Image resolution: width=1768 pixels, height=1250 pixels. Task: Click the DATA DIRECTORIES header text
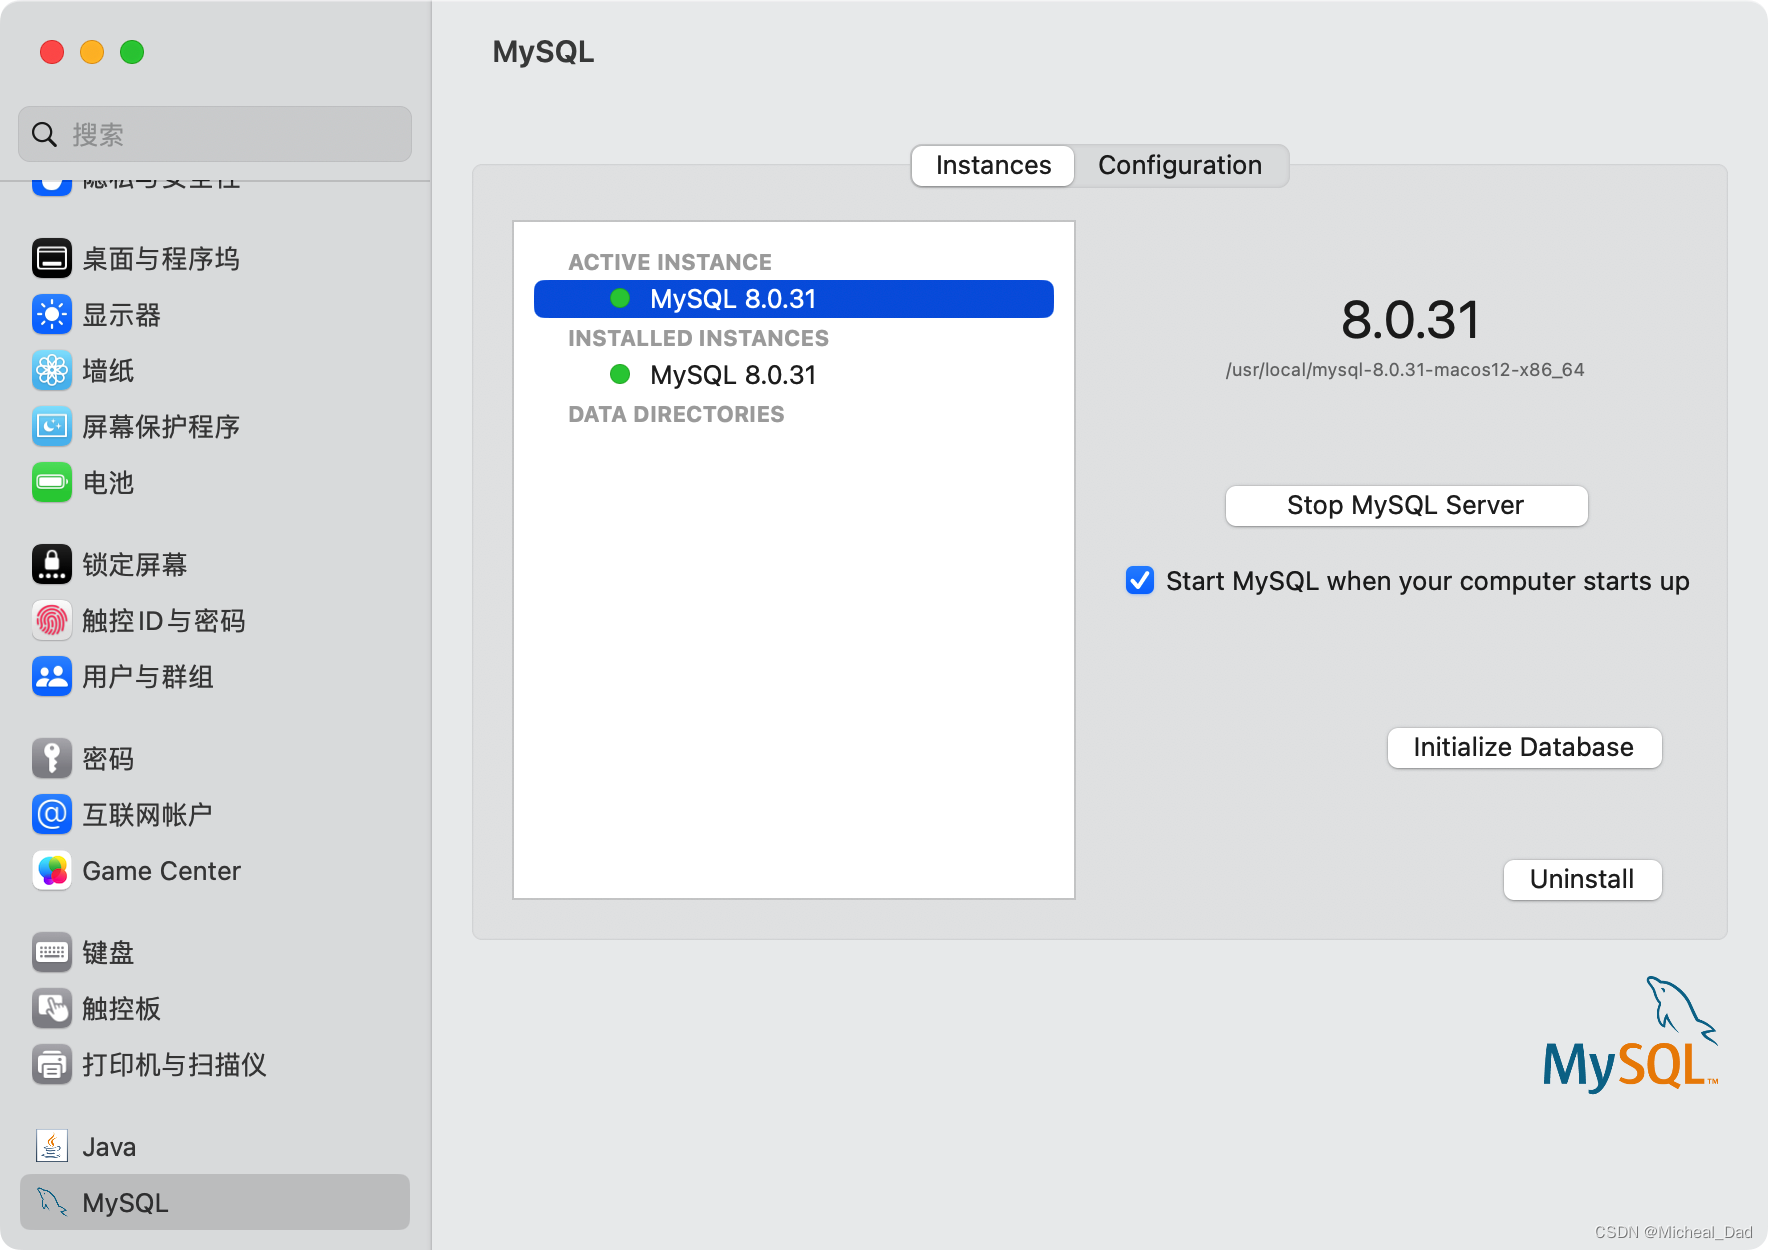point(676,414)
